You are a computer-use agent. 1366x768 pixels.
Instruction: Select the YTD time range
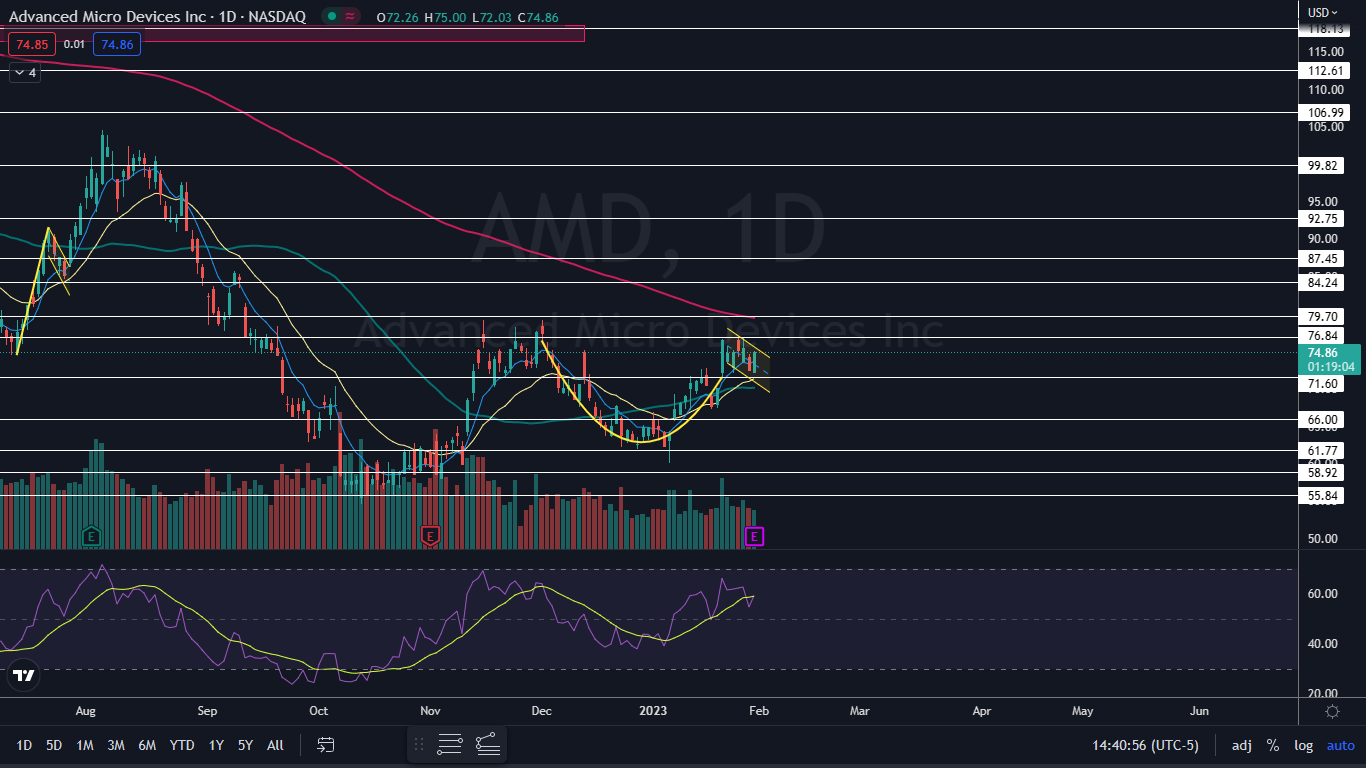(182, 745)
